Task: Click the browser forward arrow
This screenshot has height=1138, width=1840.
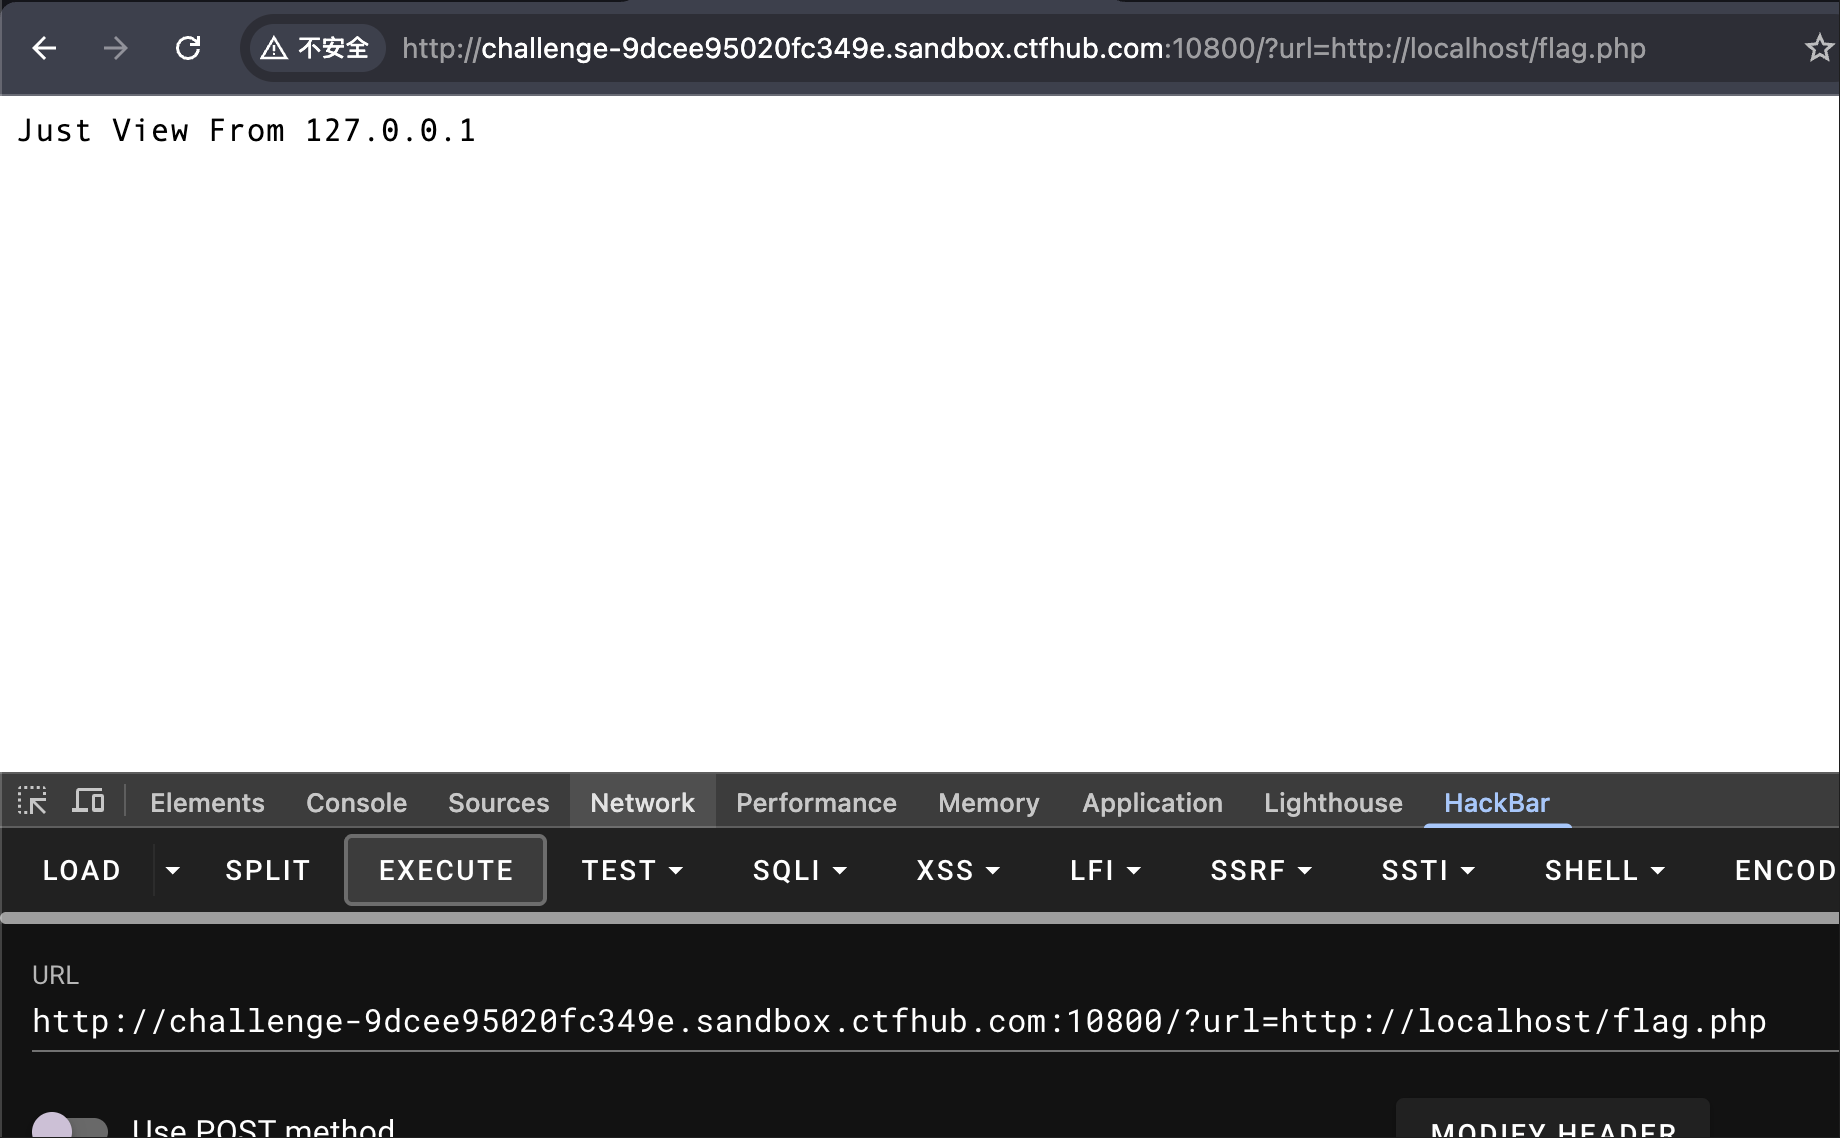Action: (x=116, y=48)
